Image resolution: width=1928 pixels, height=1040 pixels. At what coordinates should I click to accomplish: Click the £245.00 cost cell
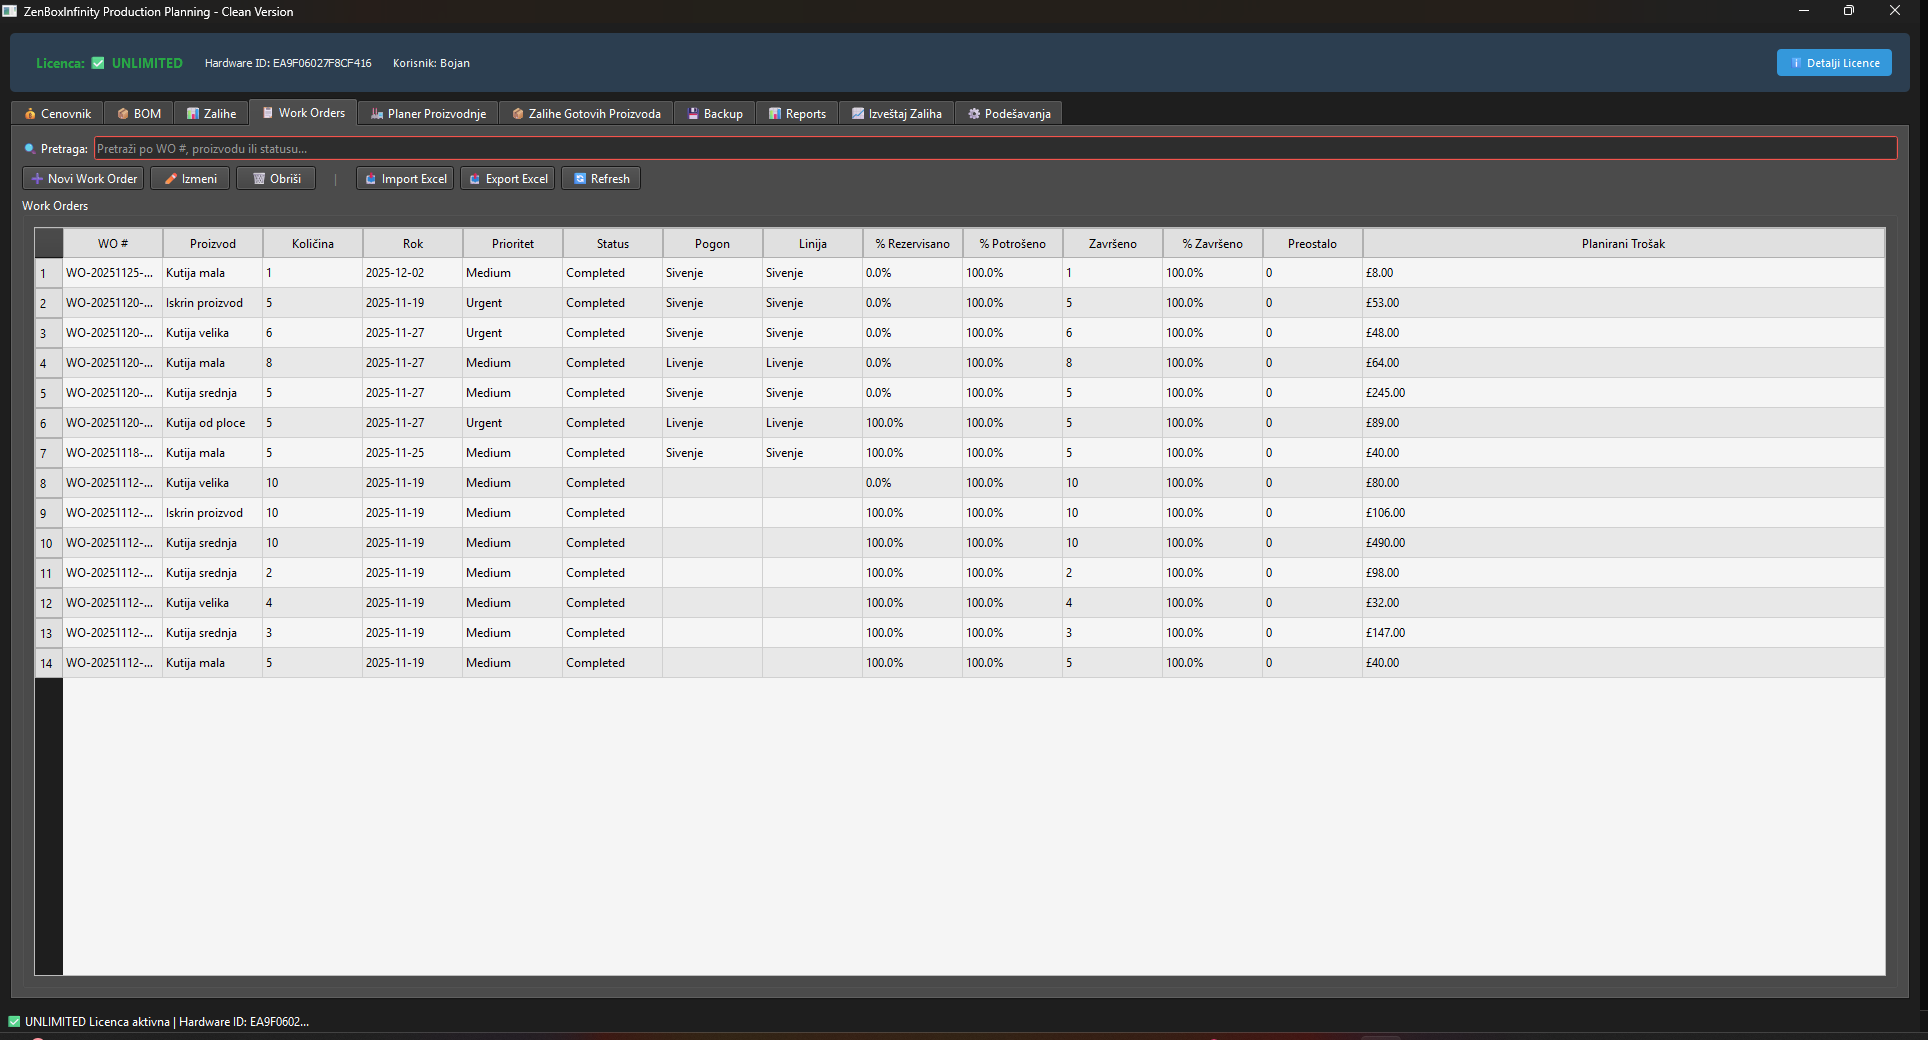click(1624, 393)
